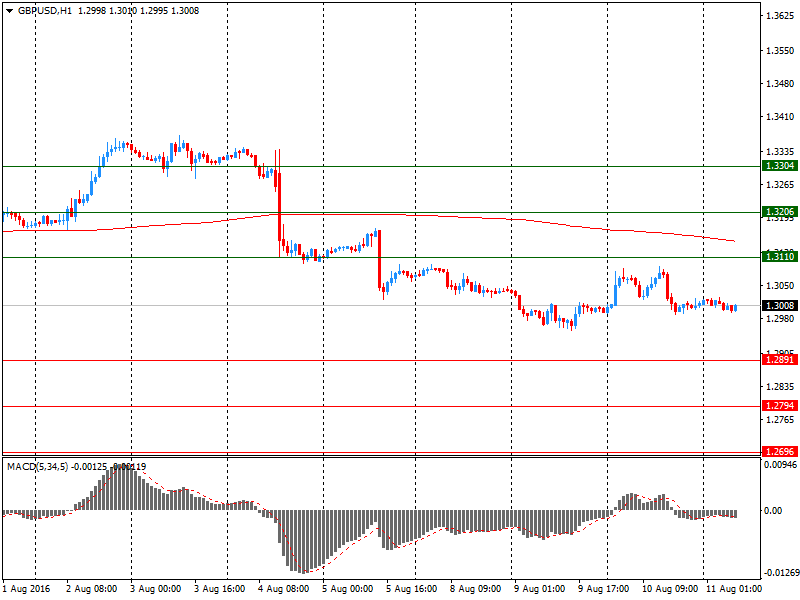The width and height of the screenshot is (800, 600).
Task: Select the GBPUSD,H1 chart title text
Action: [44, 11]
